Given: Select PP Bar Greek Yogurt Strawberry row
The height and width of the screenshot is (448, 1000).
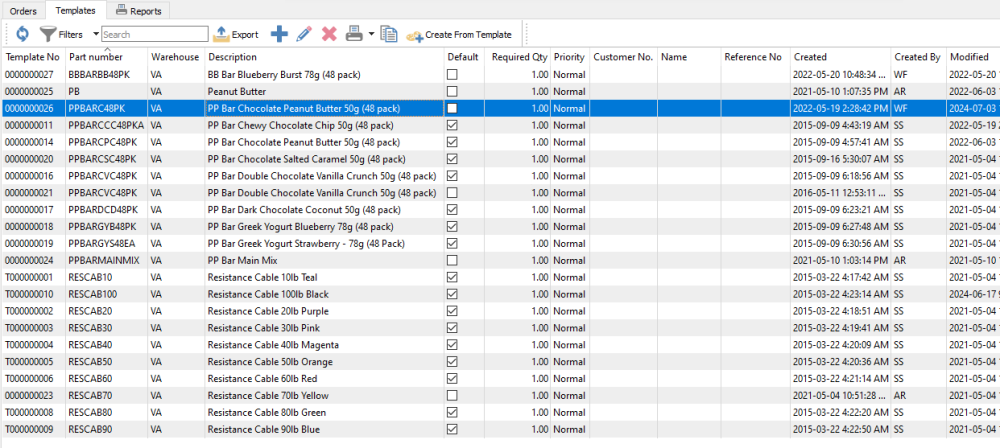Looking at the screenshot, I should coord(500,244).
